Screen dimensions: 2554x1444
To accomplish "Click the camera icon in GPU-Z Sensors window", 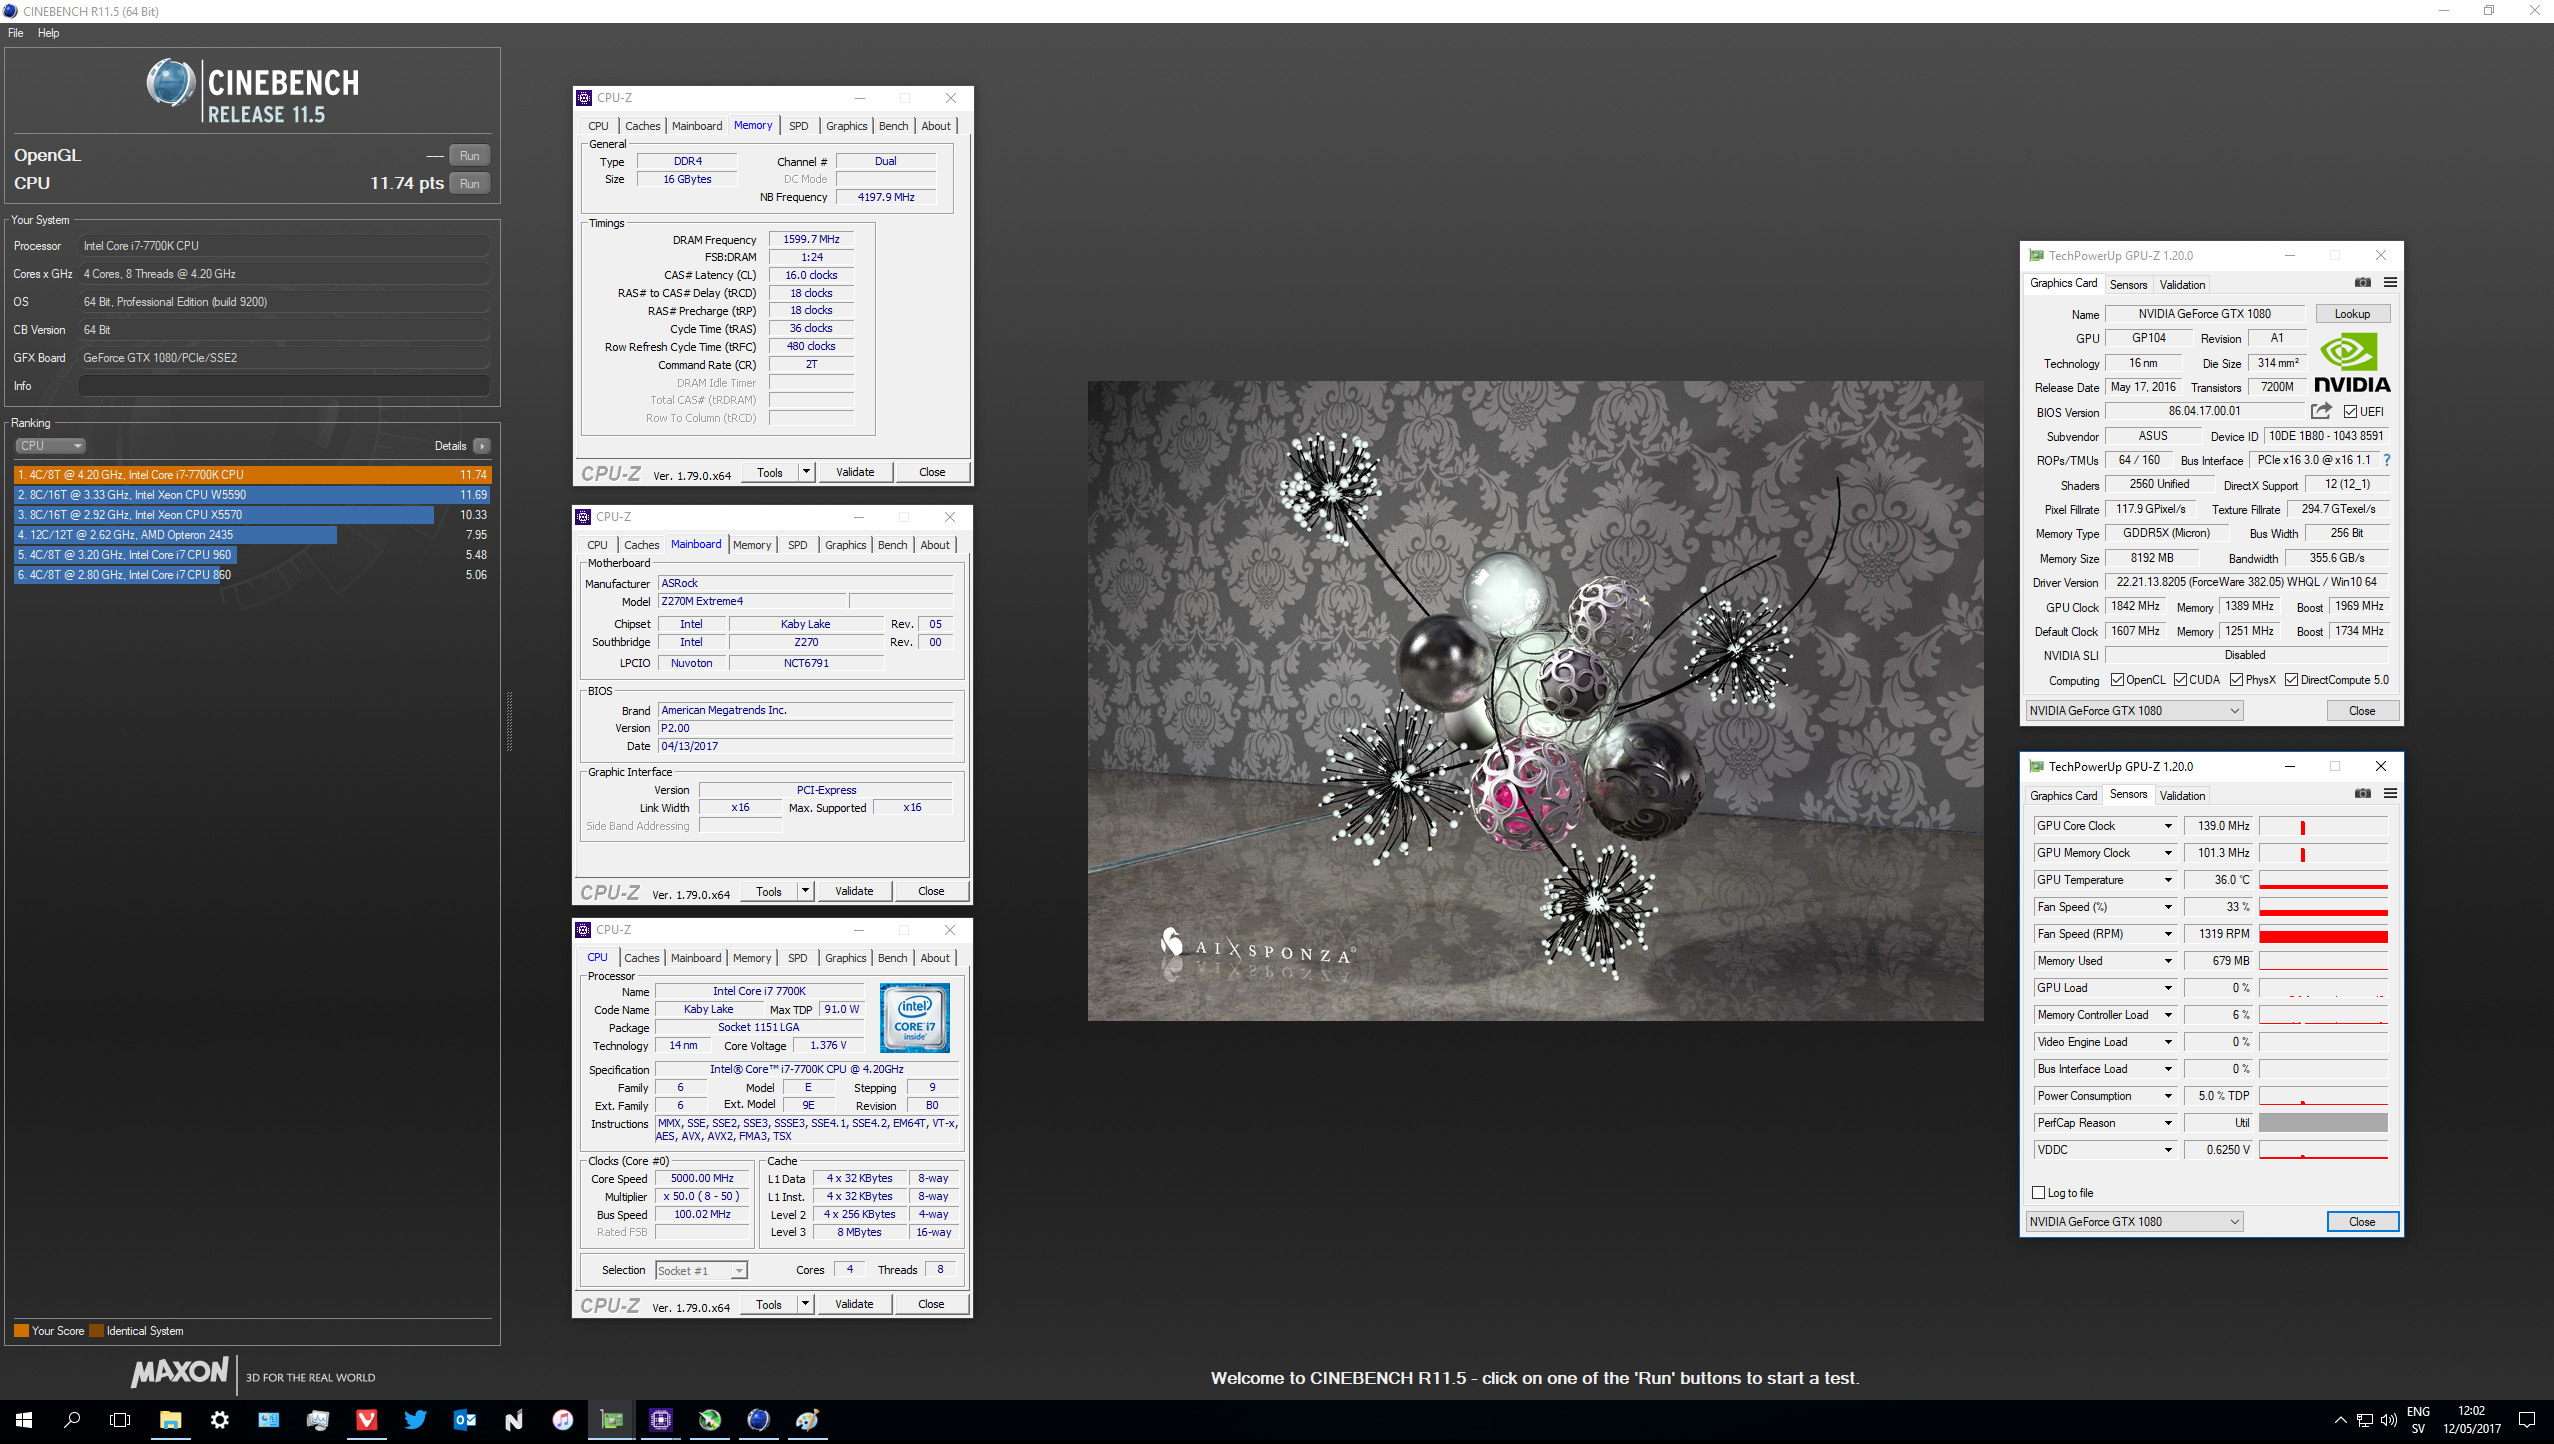I will pos(2362,794).
